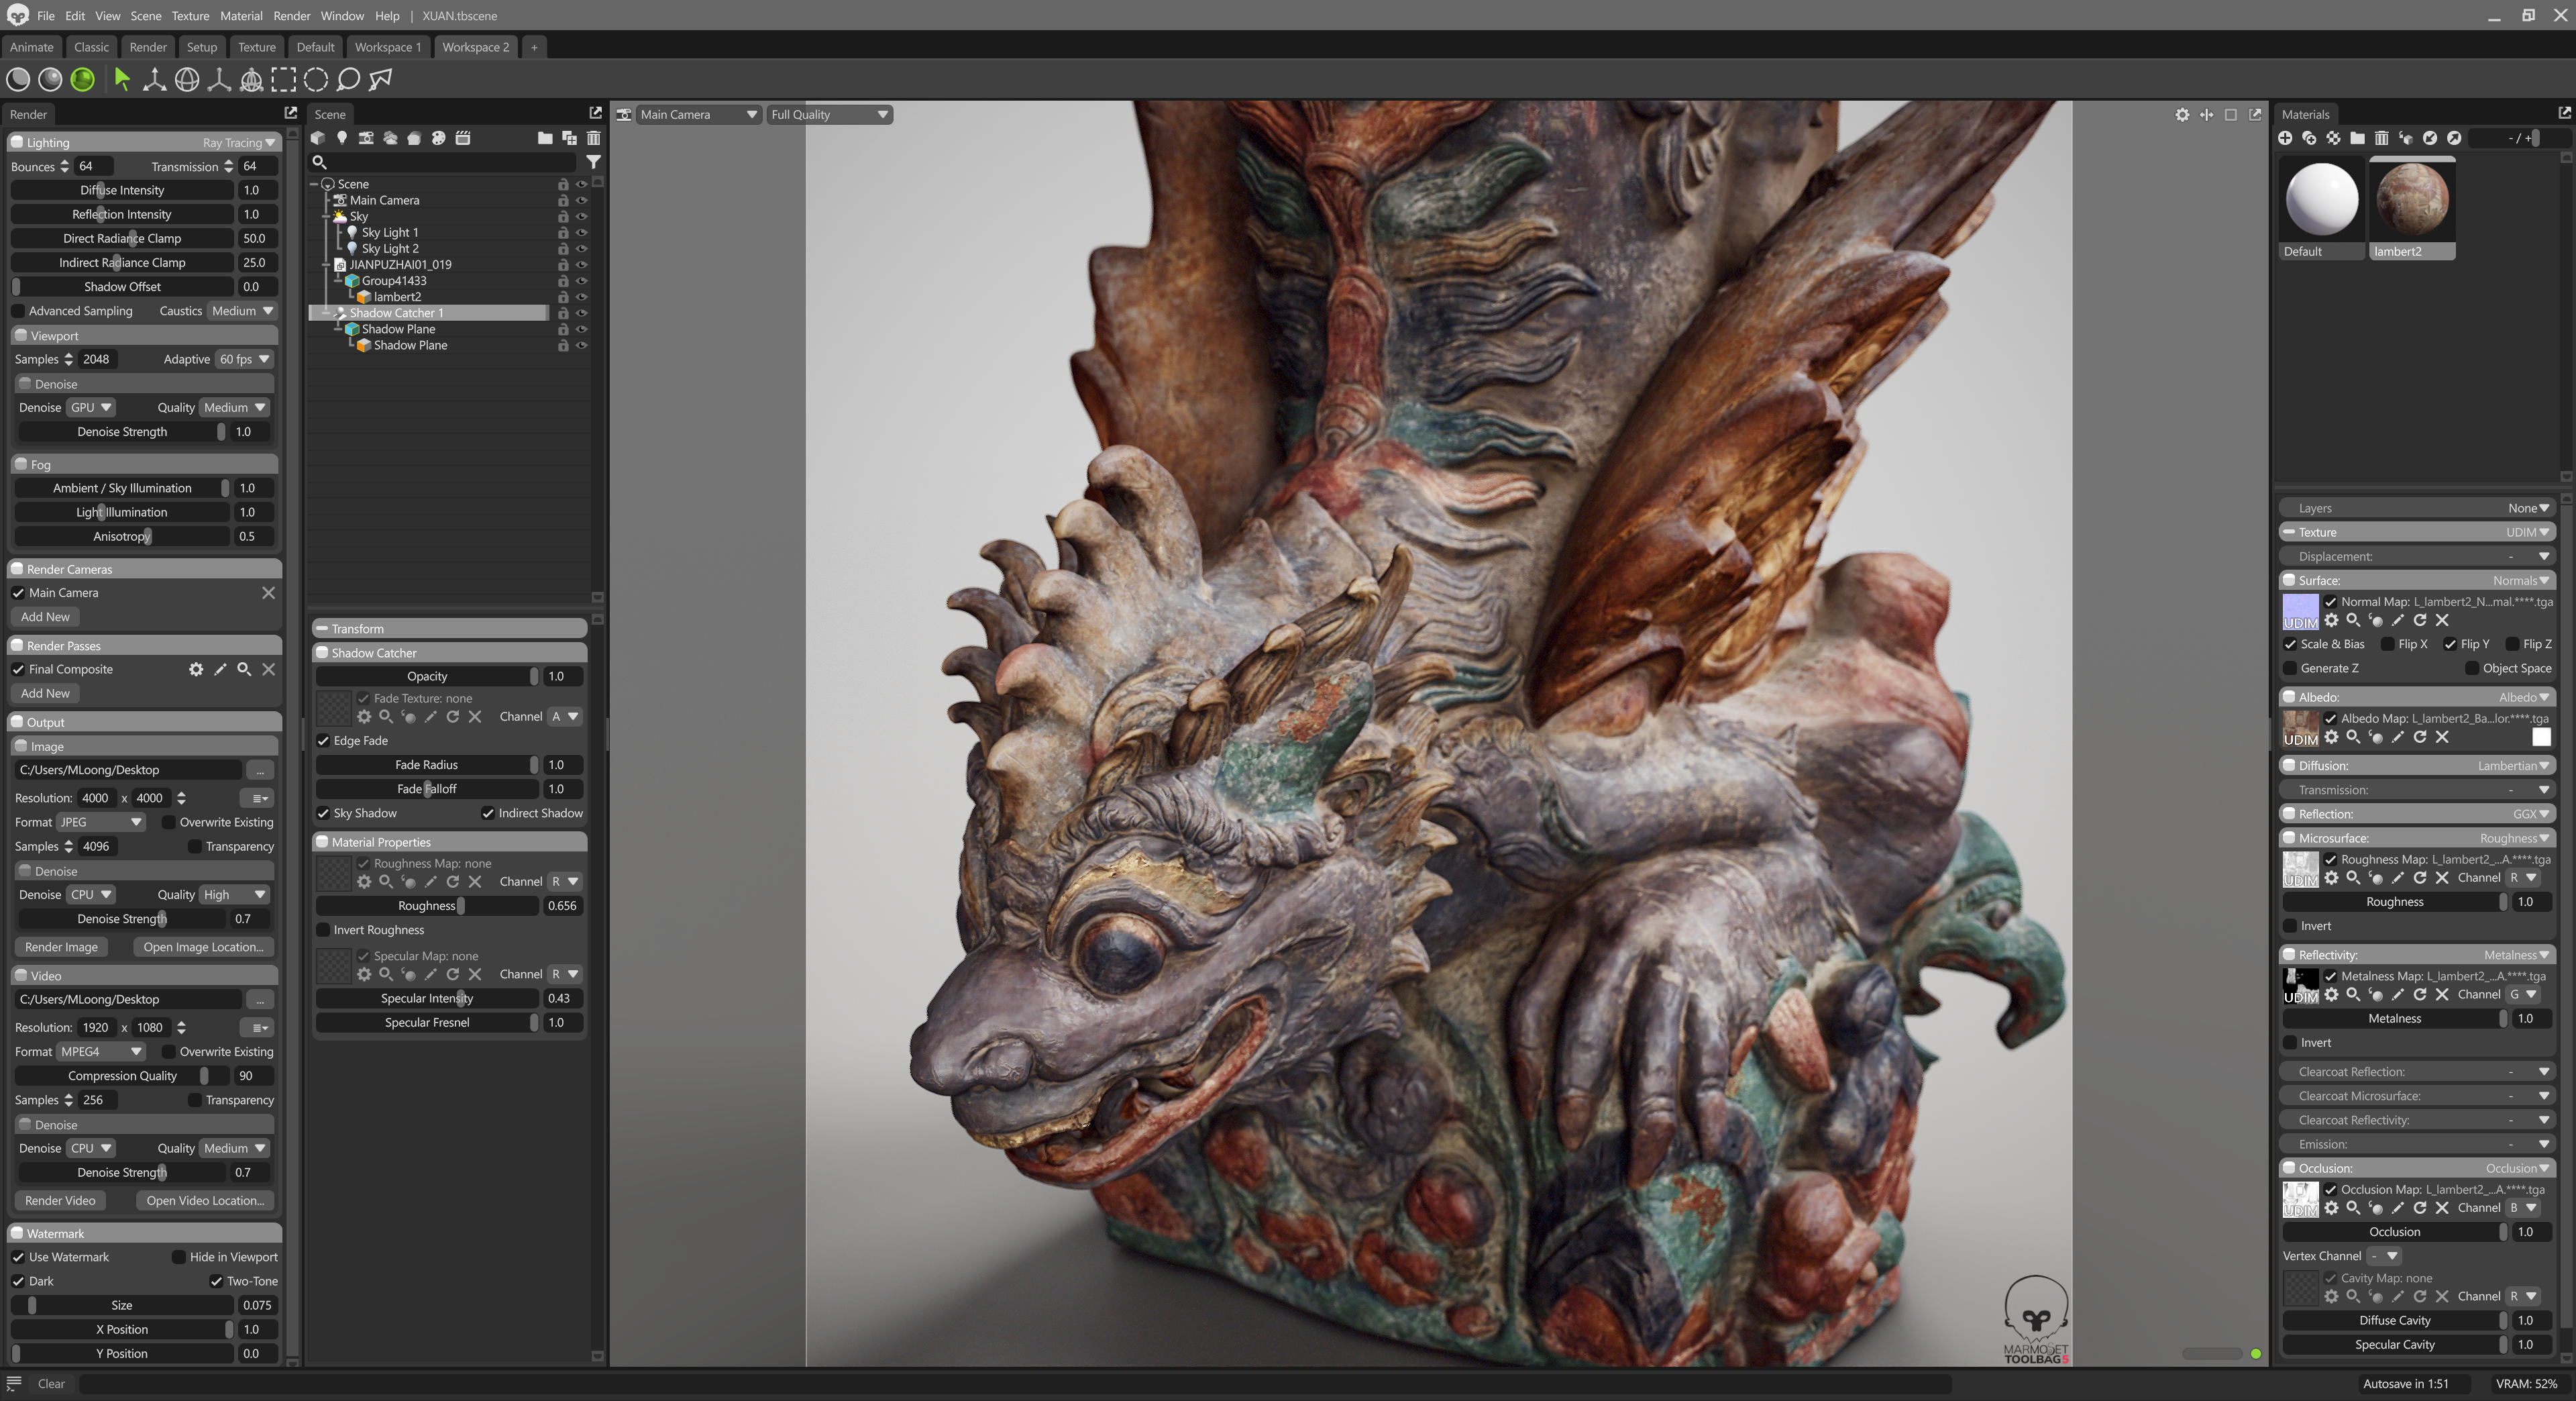Choose the rectangular marquee selection tool
2576x1401 pixels.
point(284,80)
